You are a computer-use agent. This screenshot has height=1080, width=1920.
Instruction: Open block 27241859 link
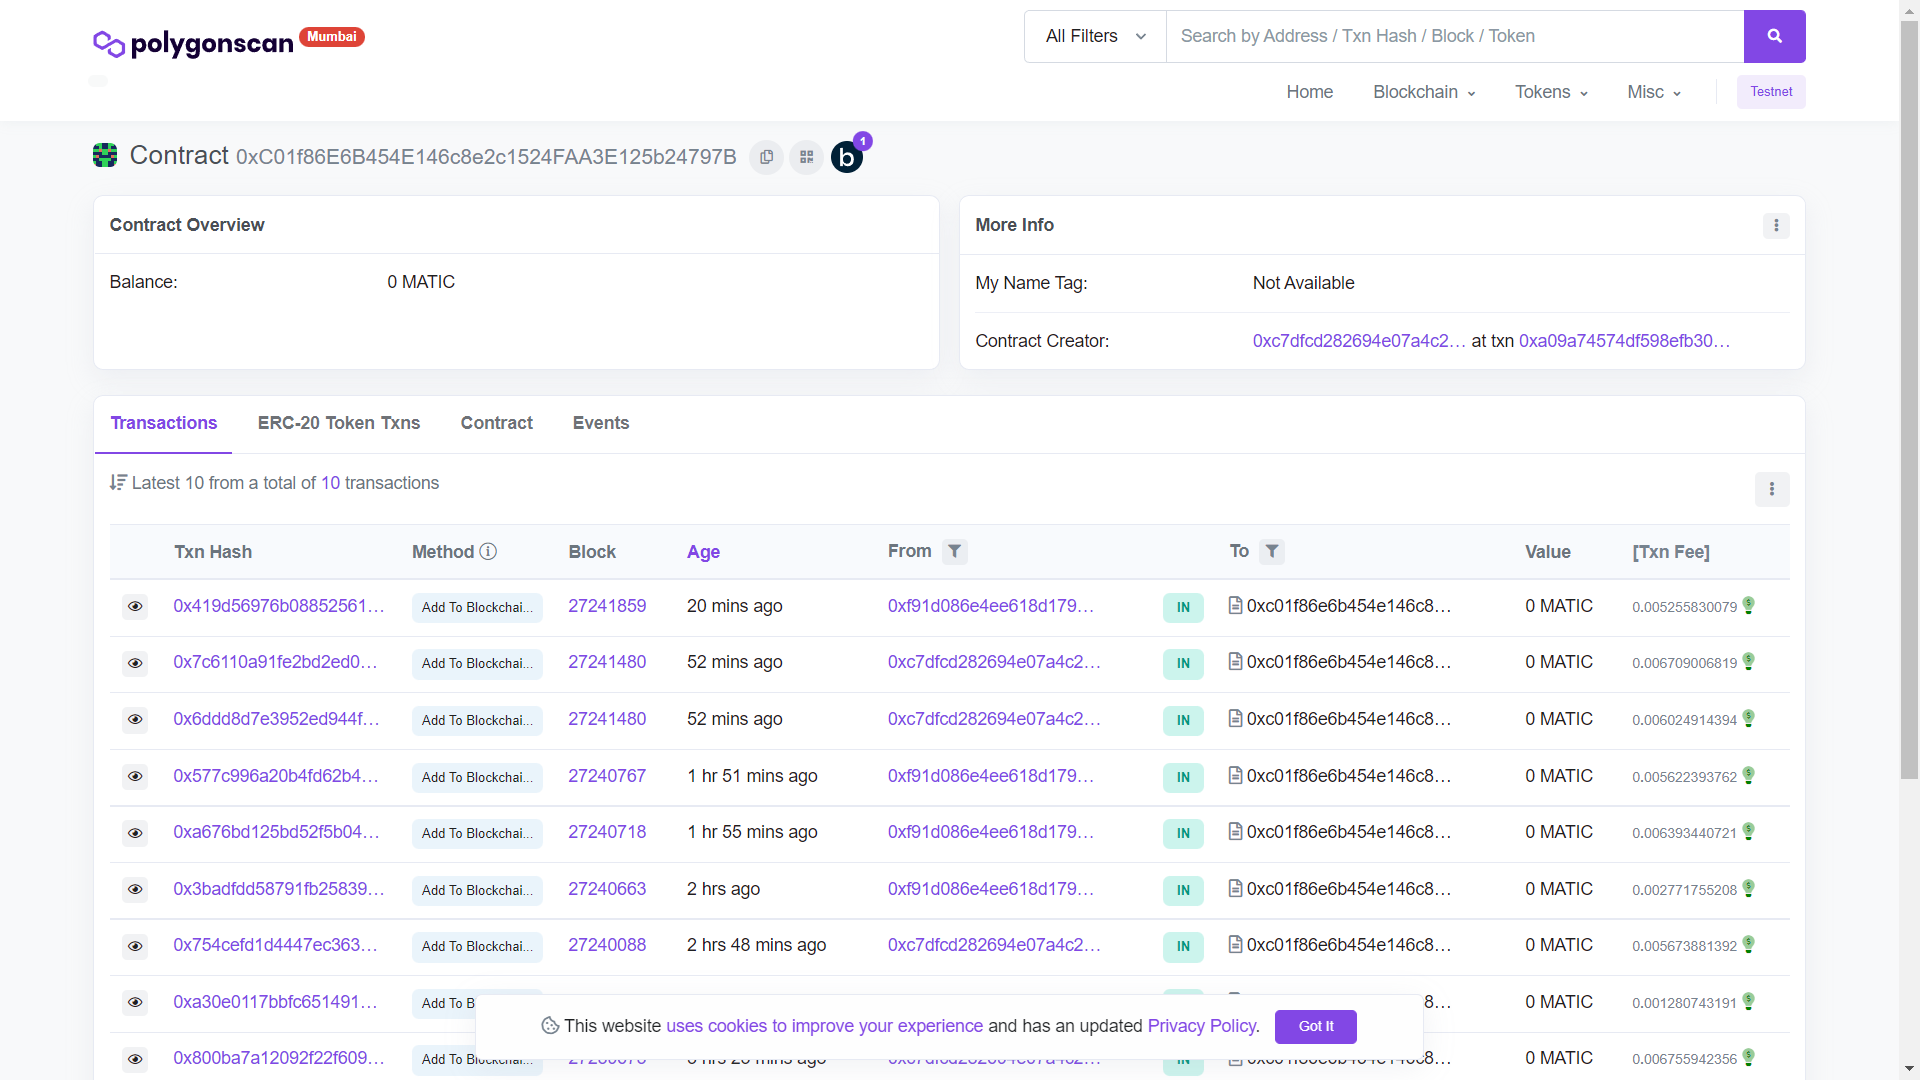click(x=607, y=606)
